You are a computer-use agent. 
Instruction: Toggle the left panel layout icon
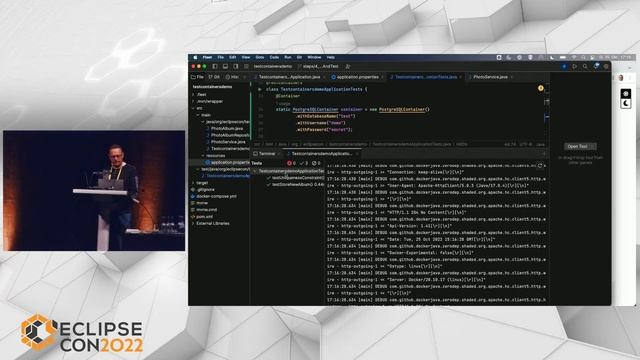tap(215, 67)
